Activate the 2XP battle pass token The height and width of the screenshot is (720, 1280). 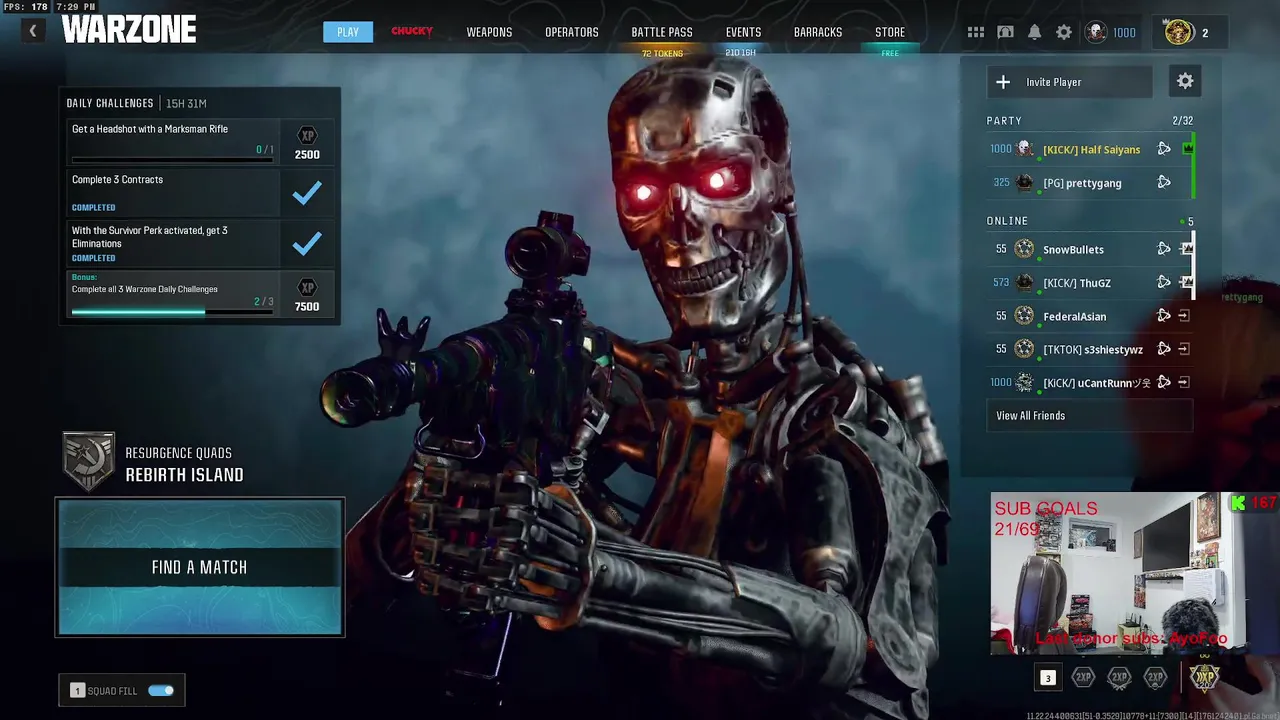(x=1155, y=678)
